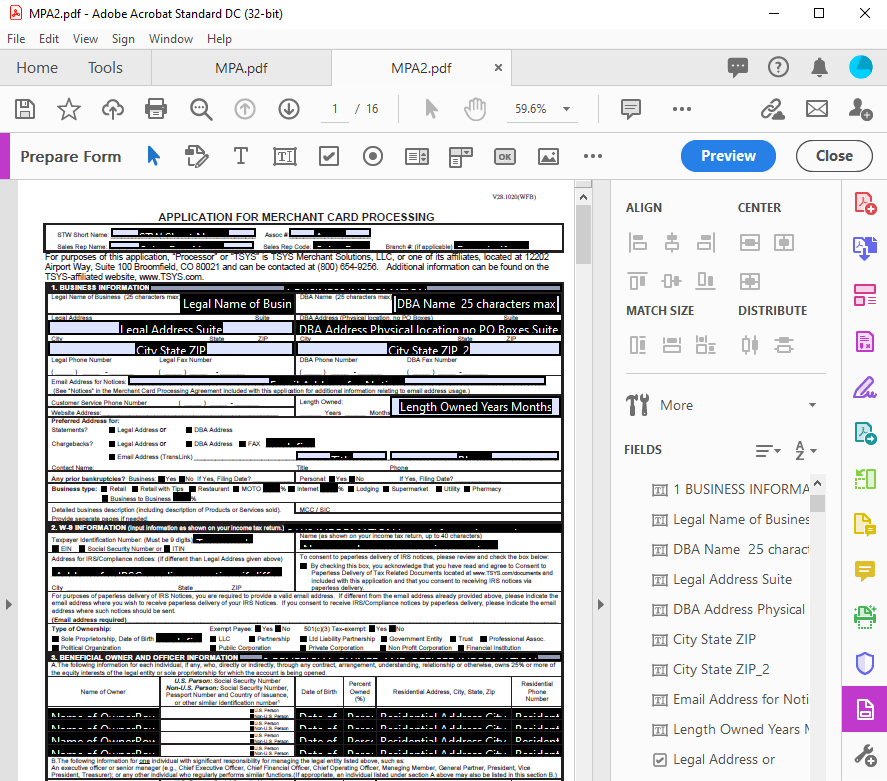Viewport: 887px width, 781px height.
Task: Click the 'Length Owned Years Months' form field
Action: (x=475, y=407)
